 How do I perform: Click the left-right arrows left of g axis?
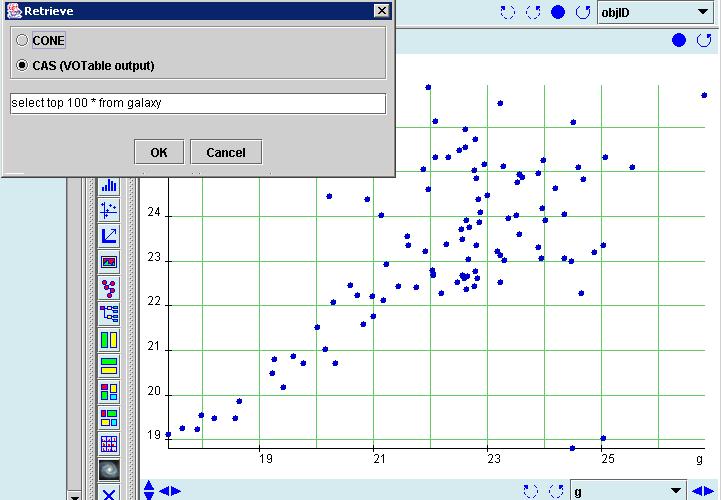(x=170, y=491)
